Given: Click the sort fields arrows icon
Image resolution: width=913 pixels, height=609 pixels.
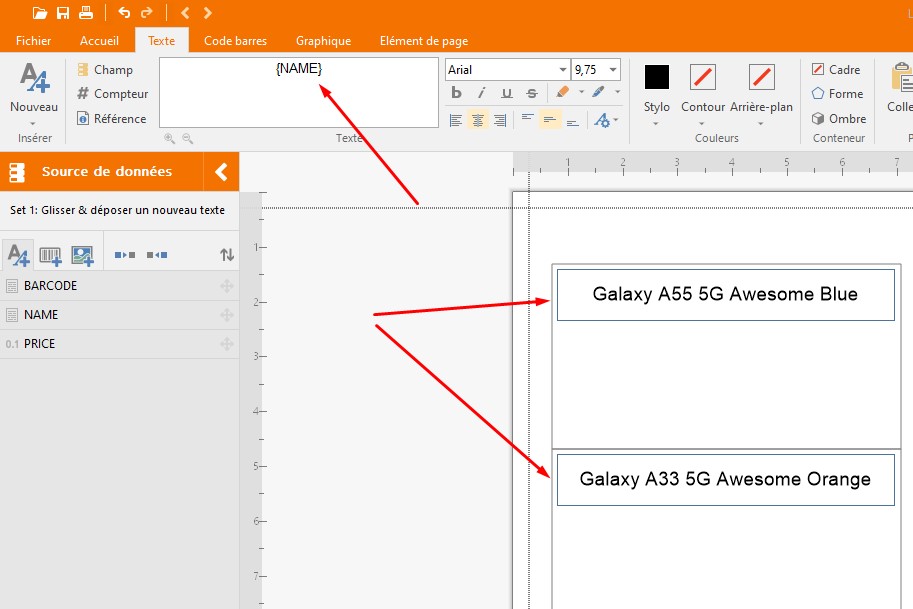Looking at the screenshot, I should click(x=227, y=256).
